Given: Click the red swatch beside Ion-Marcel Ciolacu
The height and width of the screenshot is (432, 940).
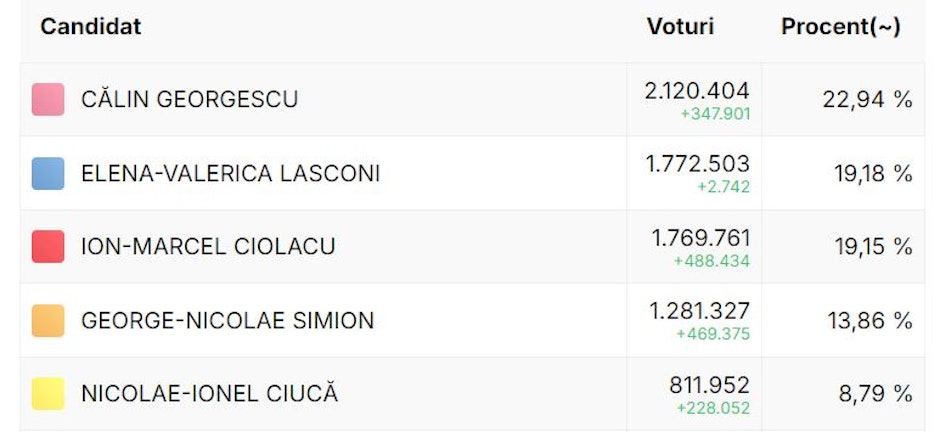Looking at the screenshot, I should (x=48, y=247).
